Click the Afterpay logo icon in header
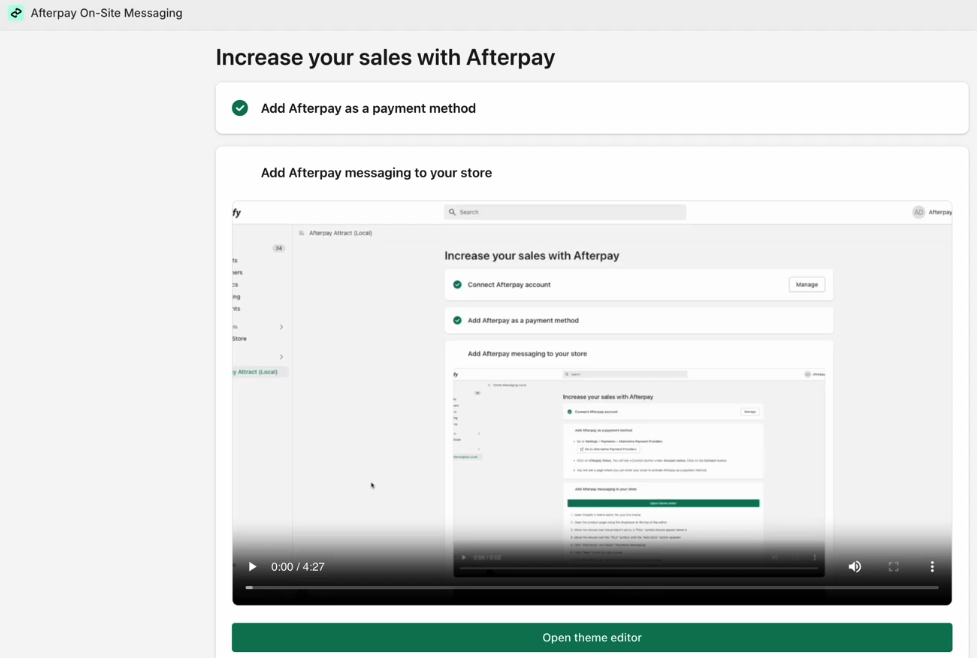 (16, 13)
